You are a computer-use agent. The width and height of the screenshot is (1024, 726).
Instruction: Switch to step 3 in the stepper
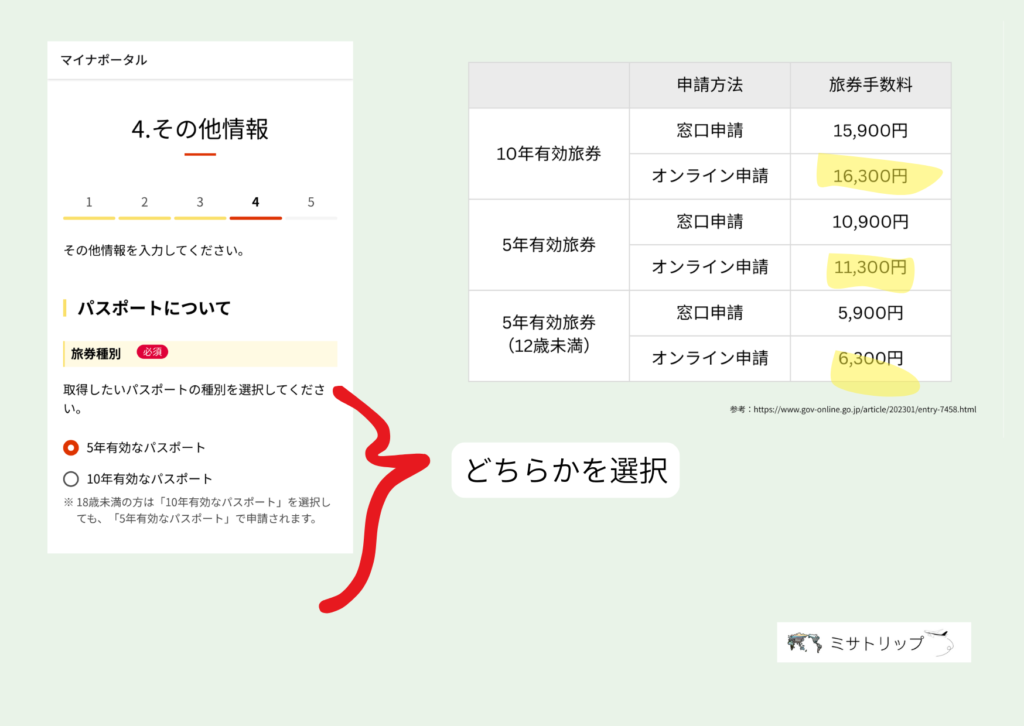click(200, 201)
